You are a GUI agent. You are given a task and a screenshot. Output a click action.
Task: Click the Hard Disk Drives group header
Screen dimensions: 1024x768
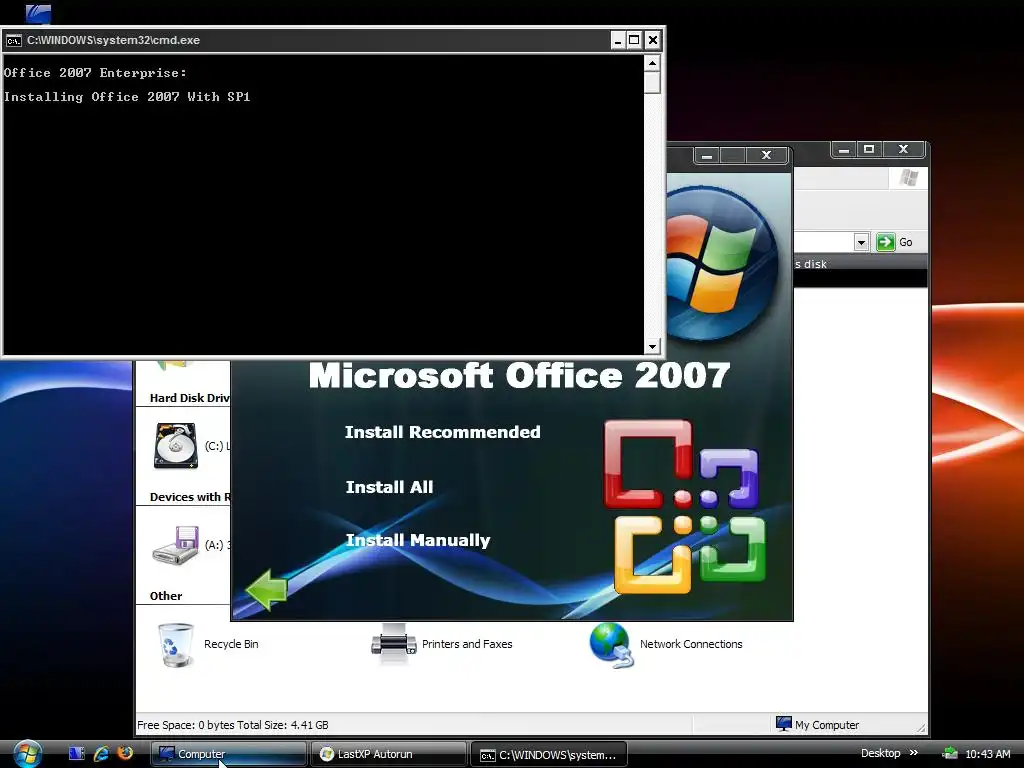189,398
